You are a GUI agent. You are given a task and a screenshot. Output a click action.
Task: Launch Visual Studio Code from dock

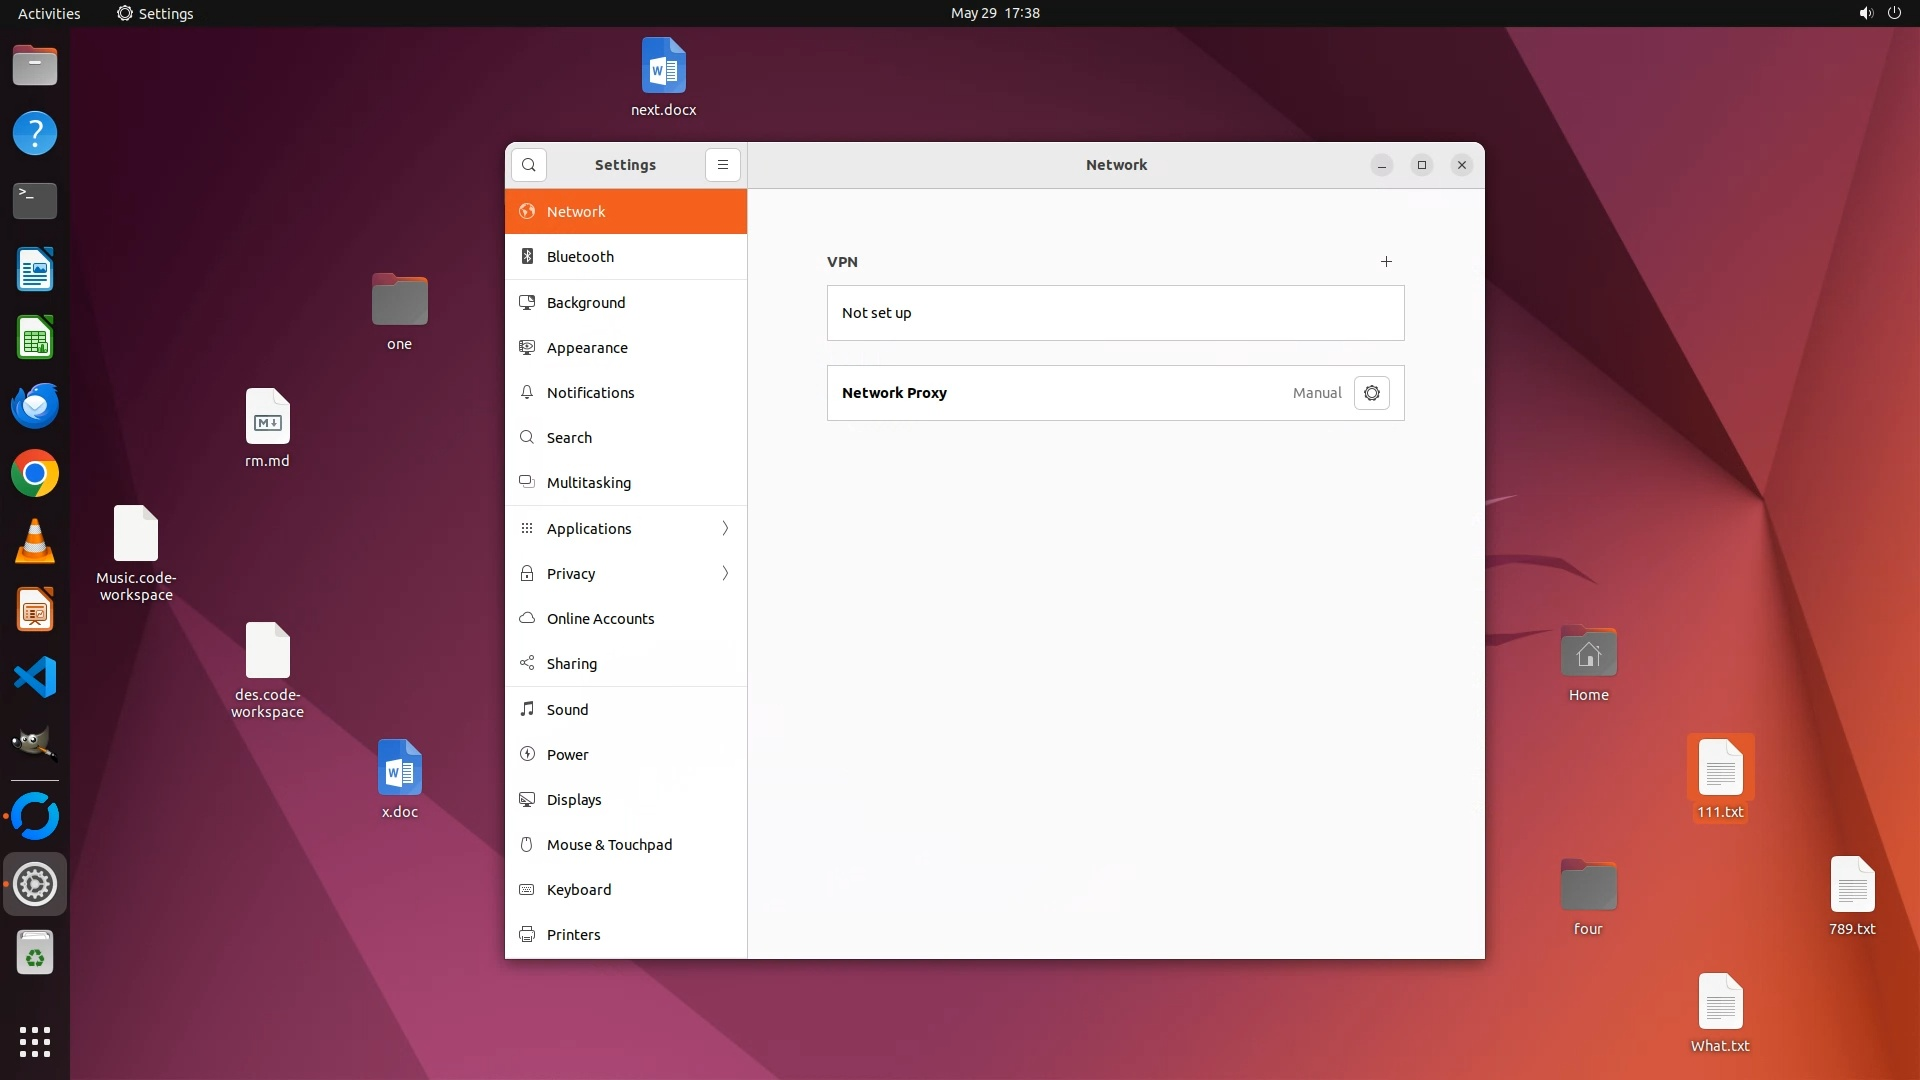pos(35,678)
